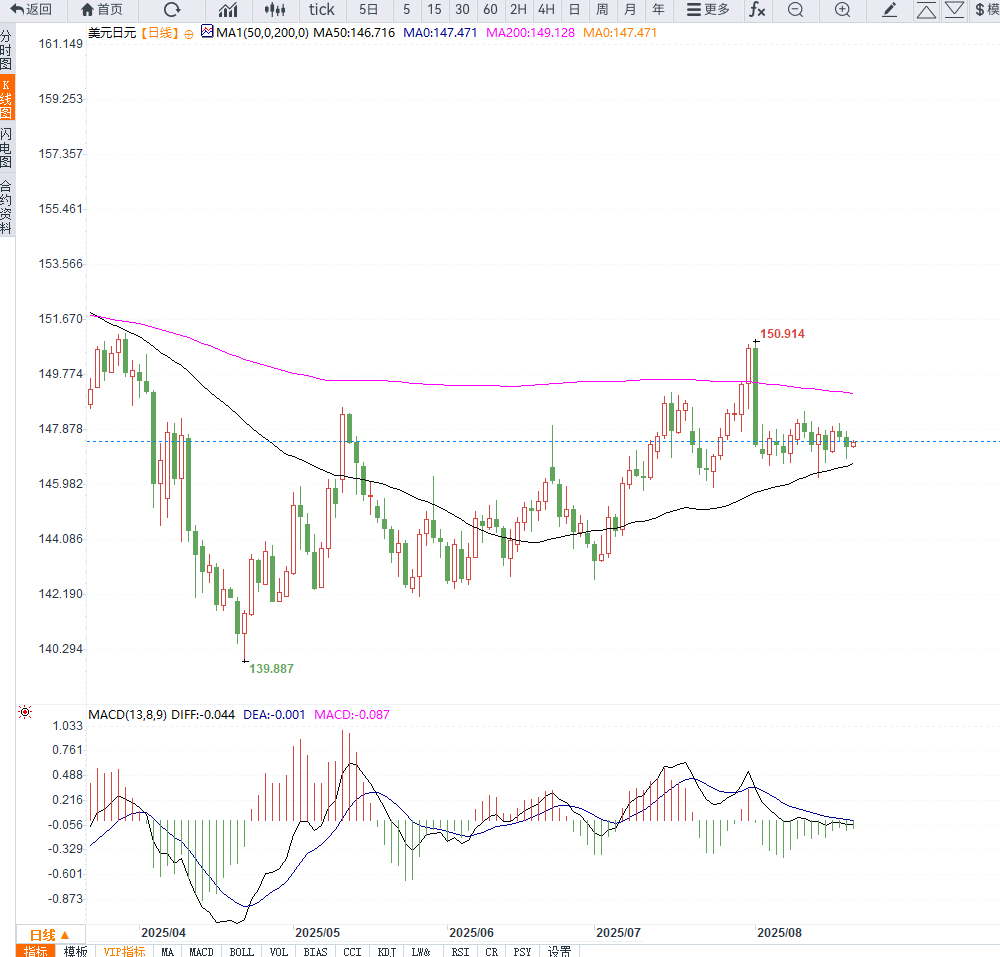1000x957 pixels.
Task: Click the dollar sign toolbar item
Action: (x=986, y=10)
